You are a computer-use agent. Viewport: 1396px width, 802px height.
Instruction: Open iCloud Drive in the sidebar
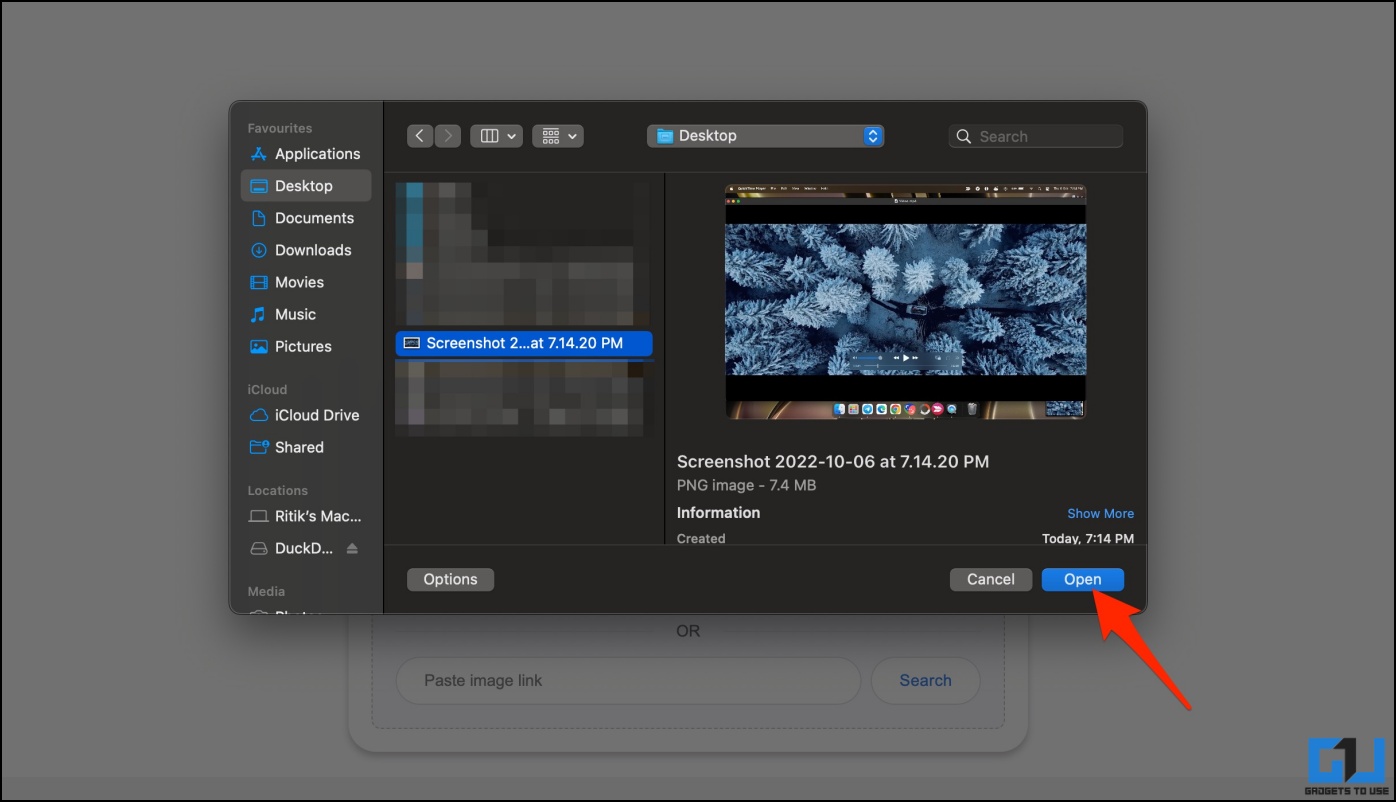306,415
